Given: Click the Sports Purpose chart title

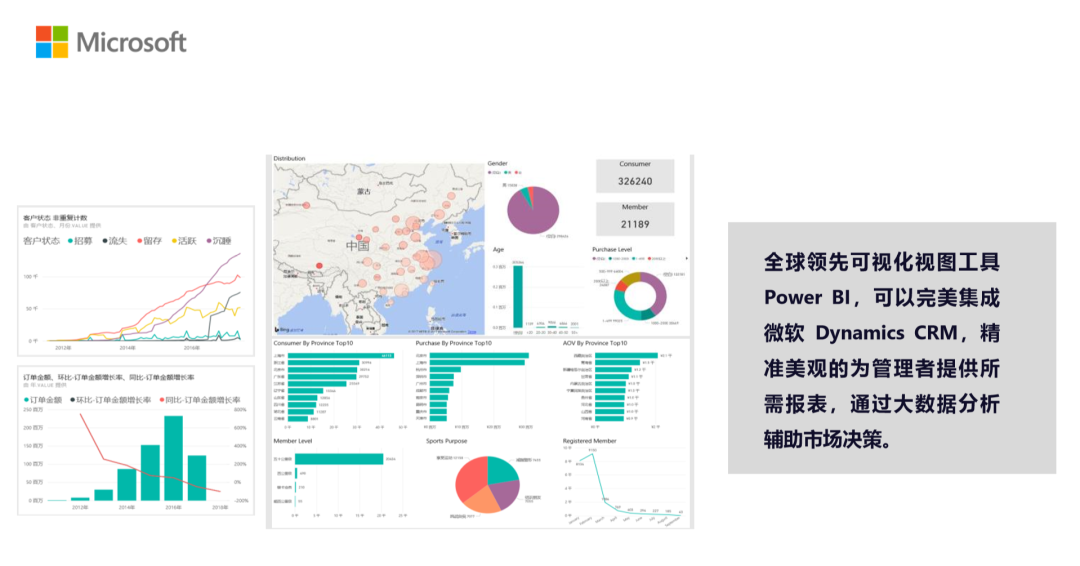Looking at the screenshot, I should coord(446,441).
